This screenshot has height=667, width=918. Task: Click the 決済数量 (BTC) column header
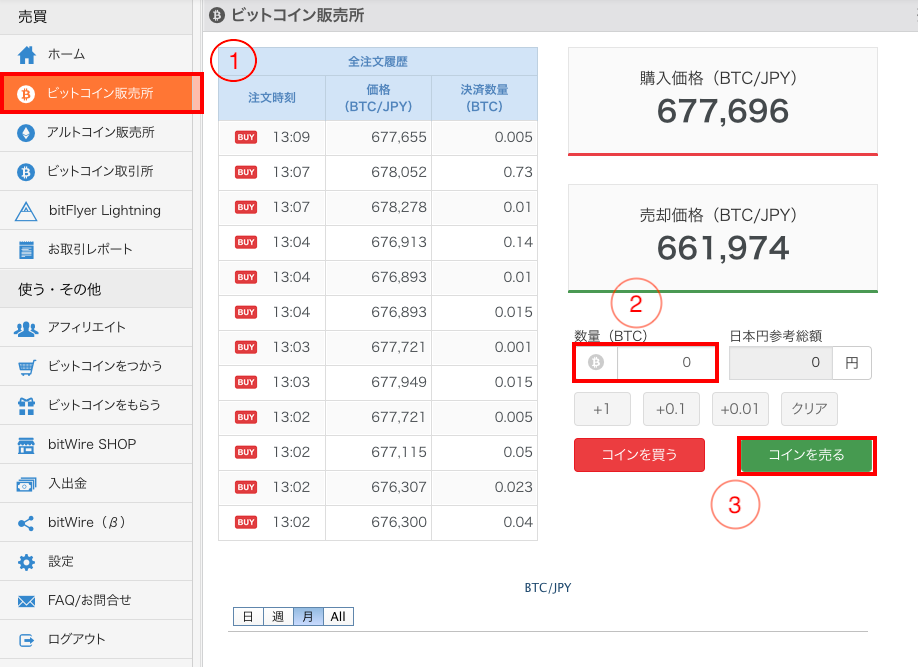click(484, 98)
